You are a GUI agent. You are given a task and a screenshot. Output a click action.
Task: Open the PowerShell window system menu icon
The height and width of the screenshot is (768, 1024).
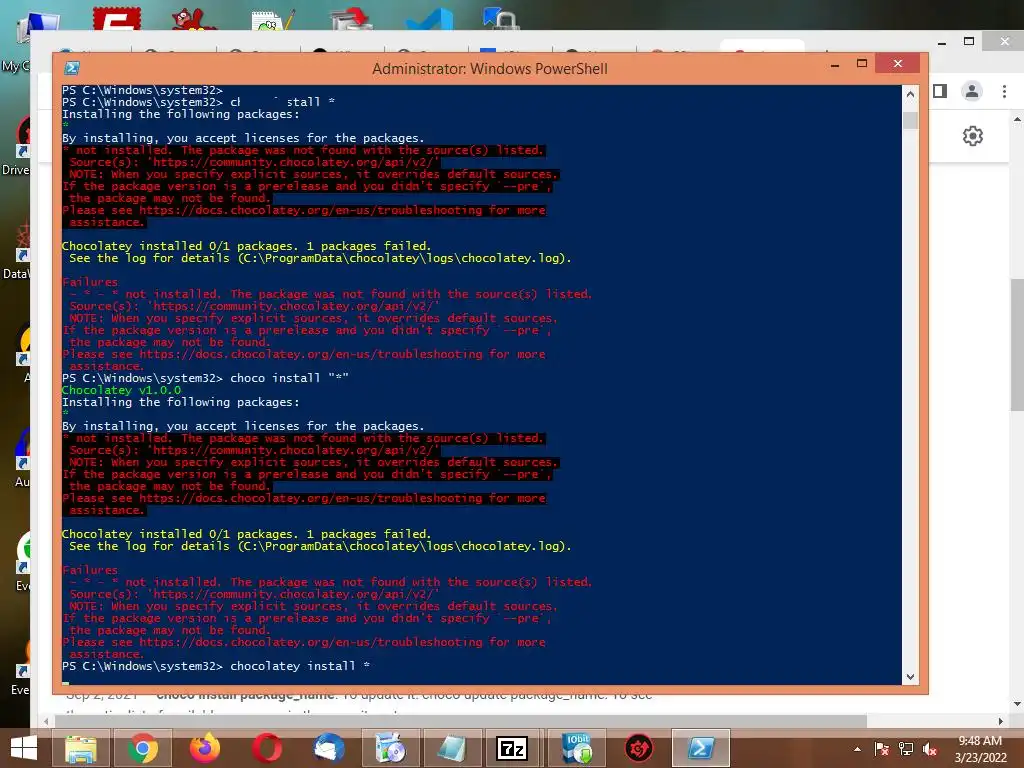click(x=72, y=68)
